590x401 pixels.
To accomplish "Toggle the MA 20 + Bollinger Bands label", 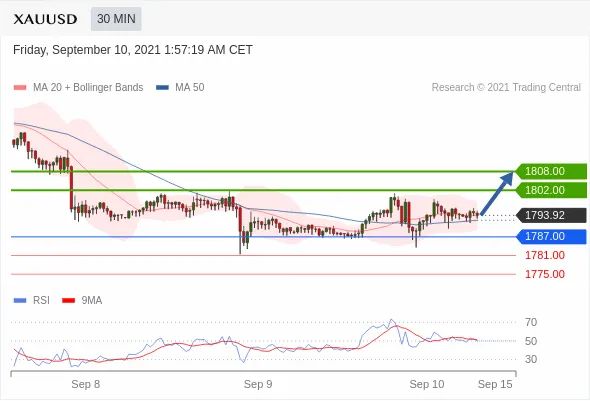I will [88, 88].
